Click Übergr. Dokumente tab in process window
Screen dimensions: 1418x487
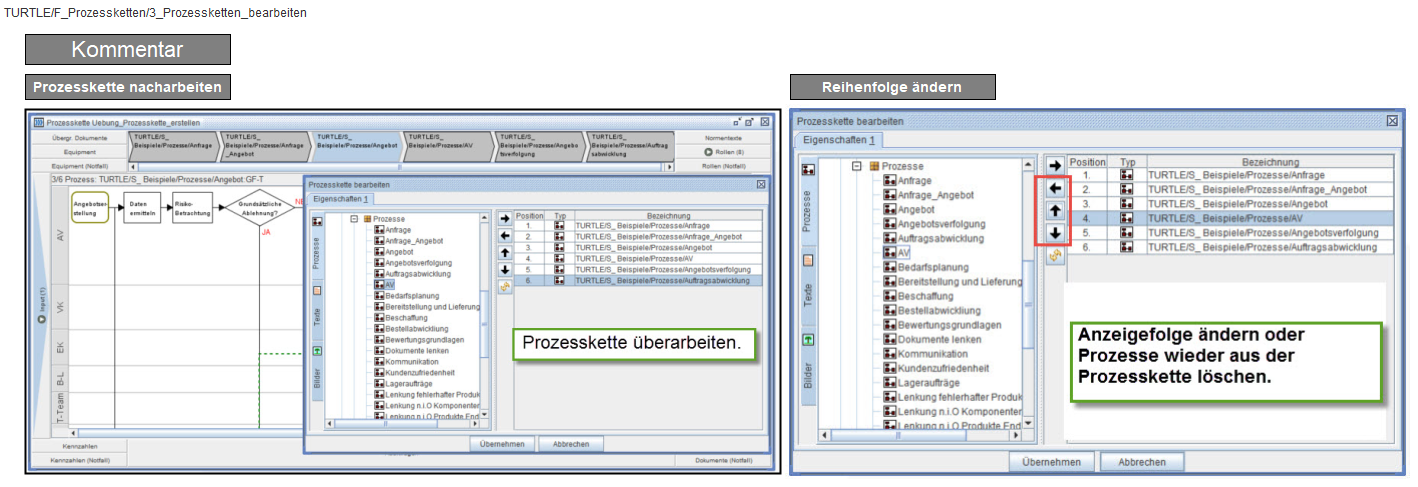(x=79, y=137)
